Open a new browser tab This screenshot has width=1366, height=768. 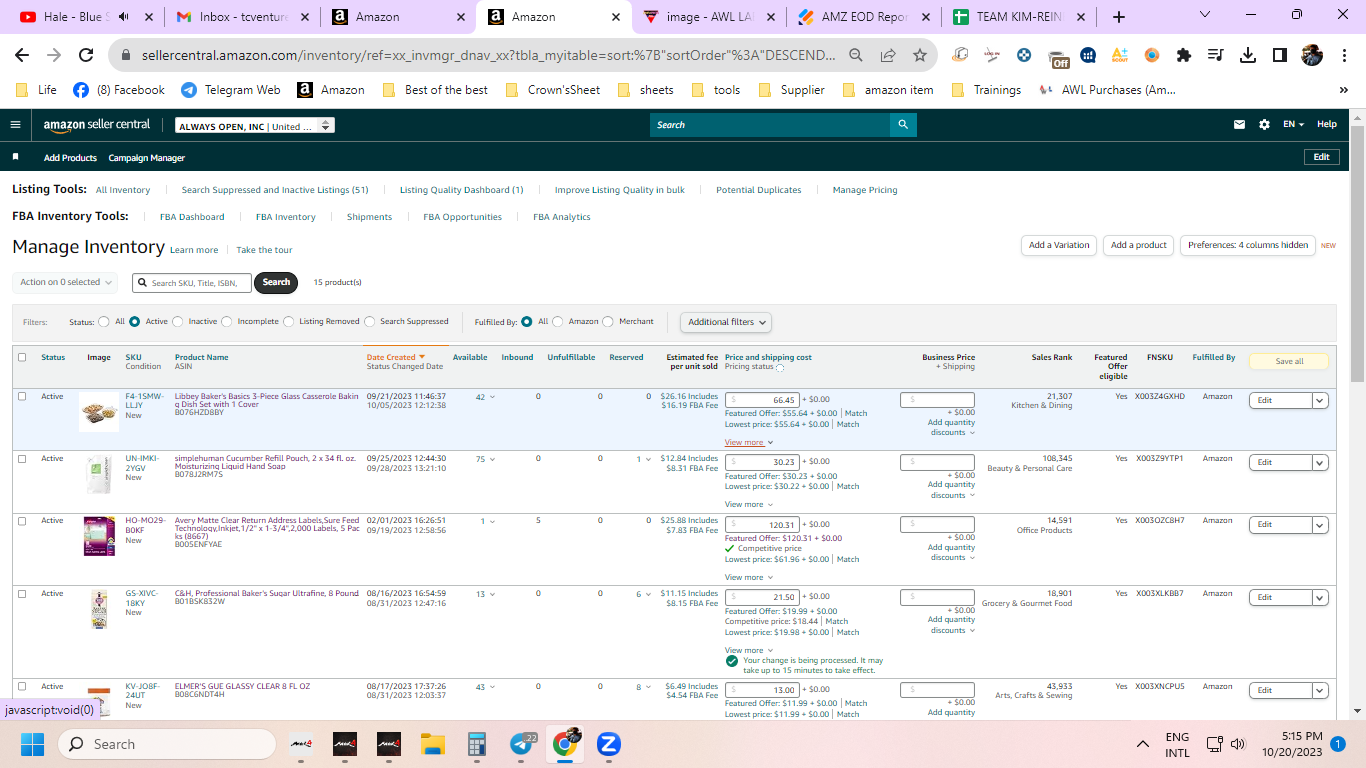point(1119,17)
